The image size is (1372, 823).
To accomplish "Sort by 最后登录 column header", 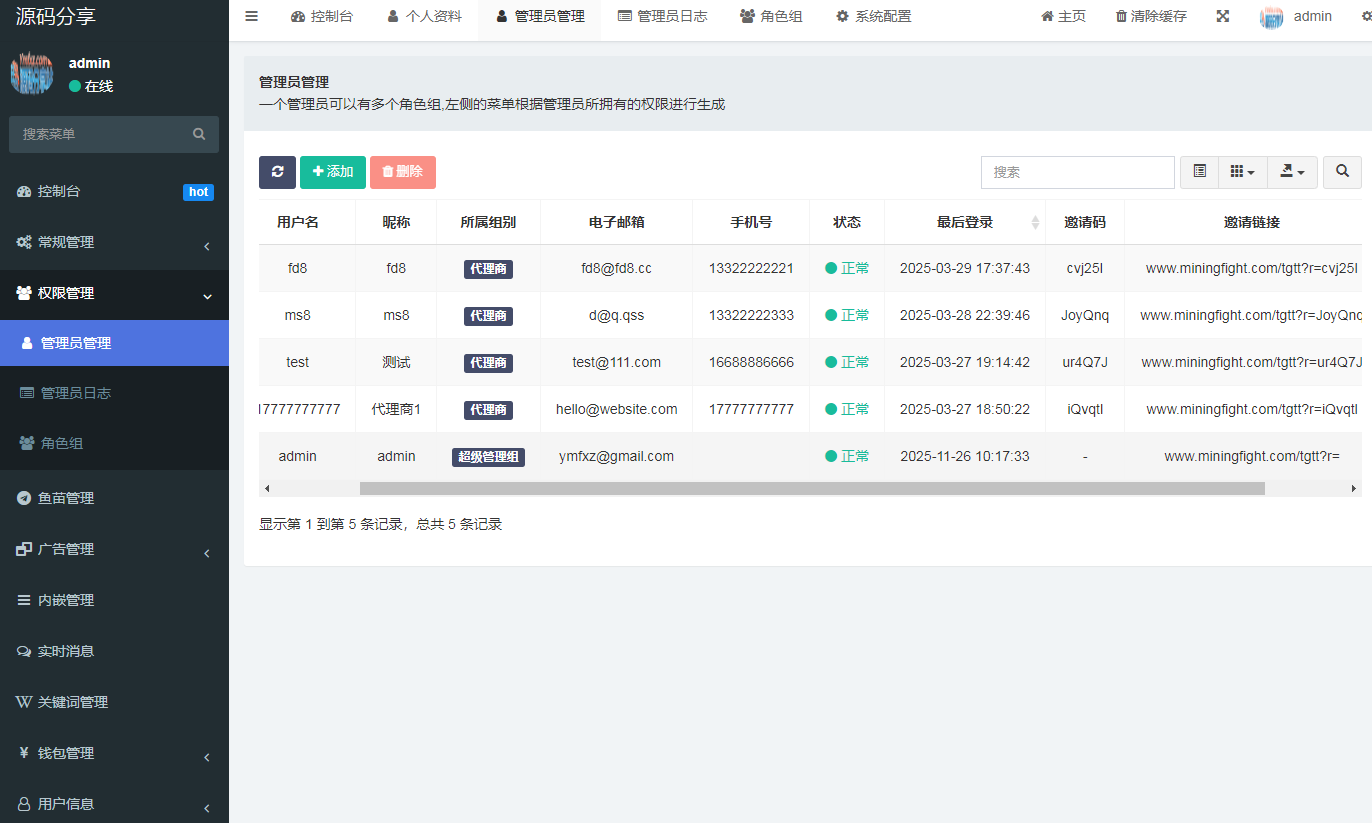I will (965, 222).
